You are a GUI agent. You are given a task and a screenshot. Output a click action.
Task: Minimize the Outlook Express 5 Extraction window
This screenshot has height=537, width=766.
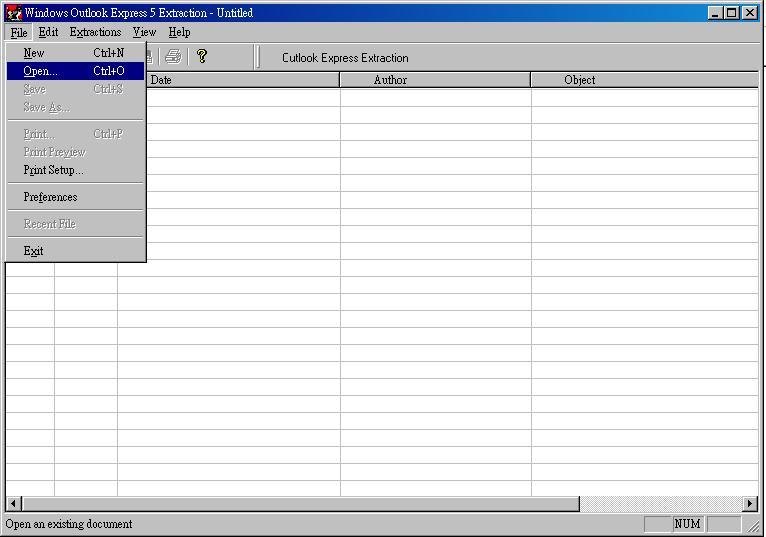pos(715,13)
